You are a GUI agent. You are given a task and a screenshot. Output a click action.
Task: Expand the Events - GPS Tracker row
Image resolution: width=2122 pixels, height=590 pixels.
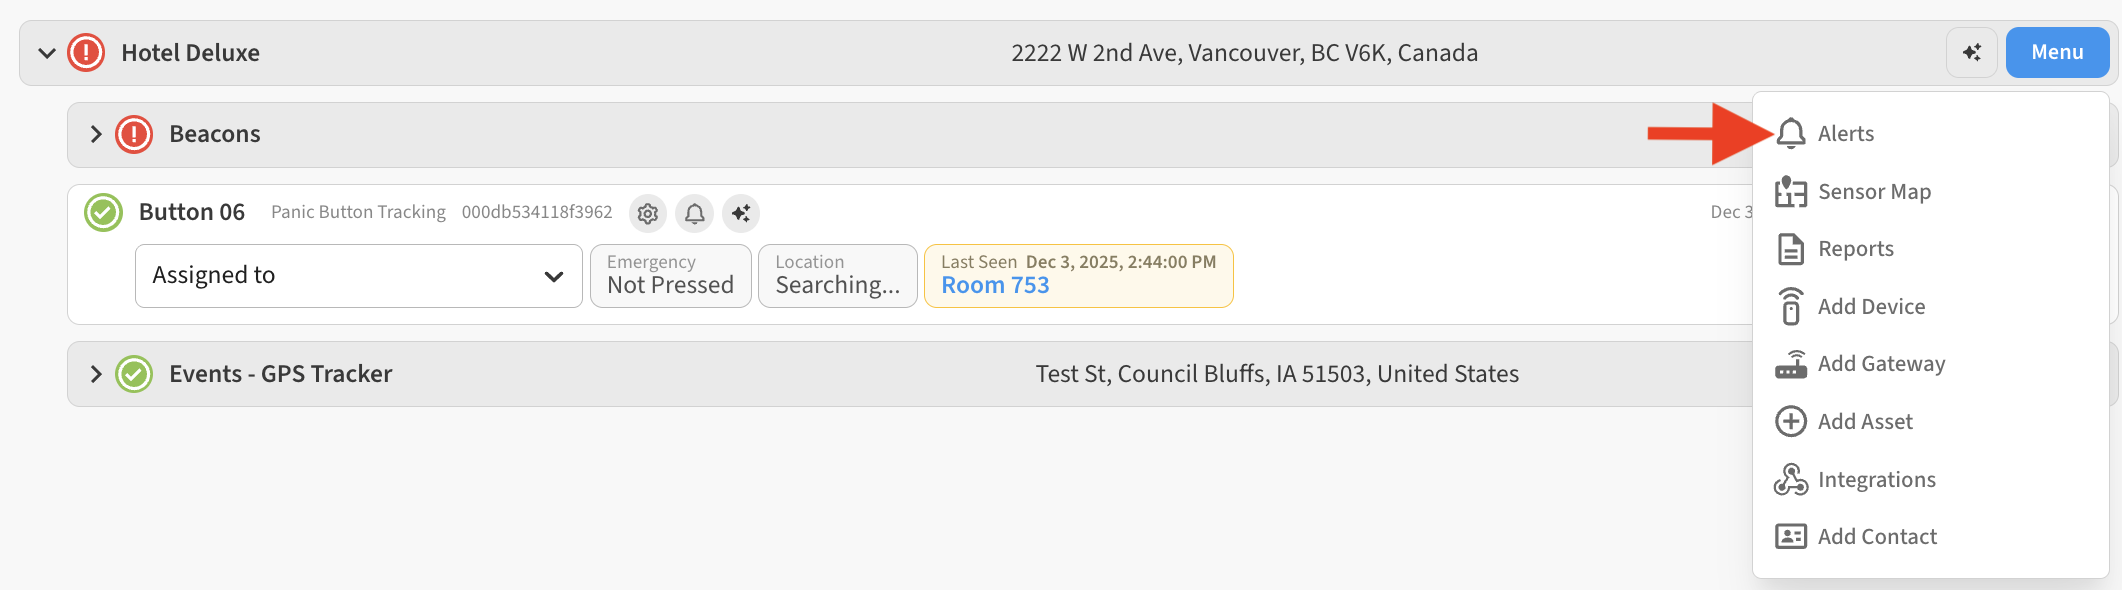[x=96, y=374]
